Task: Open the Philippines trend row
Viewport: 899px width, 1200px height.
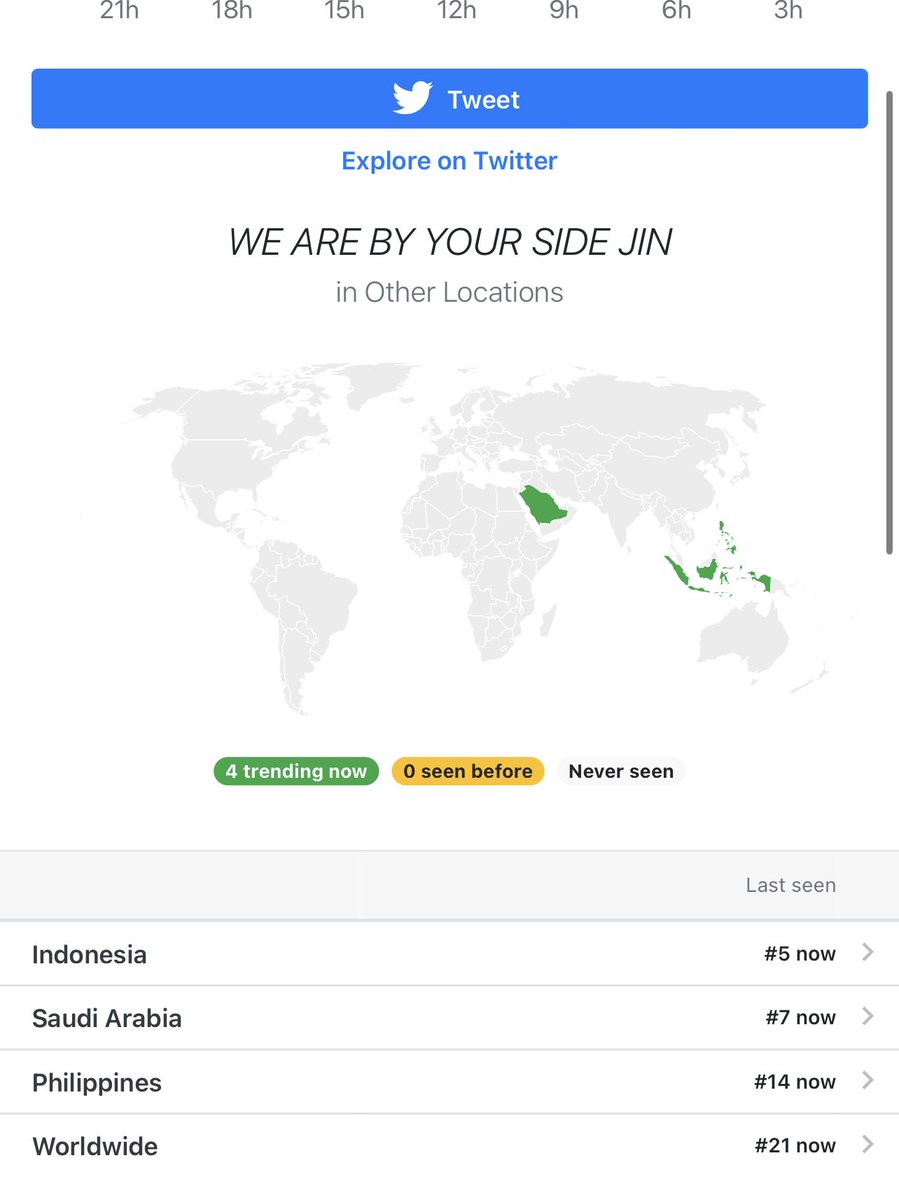Action: 449,1082
